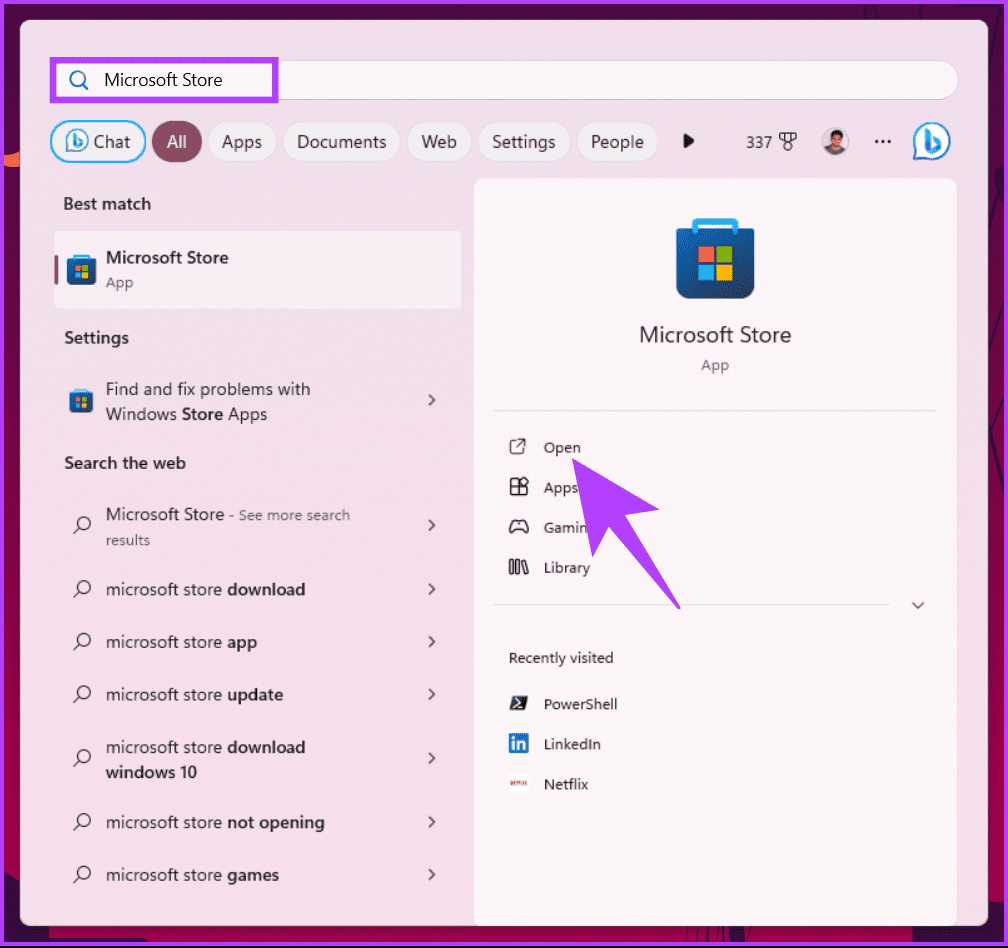The image size is (1008, 948).
Task: Launch Netflix from recently visited
Action: [566, 784]
